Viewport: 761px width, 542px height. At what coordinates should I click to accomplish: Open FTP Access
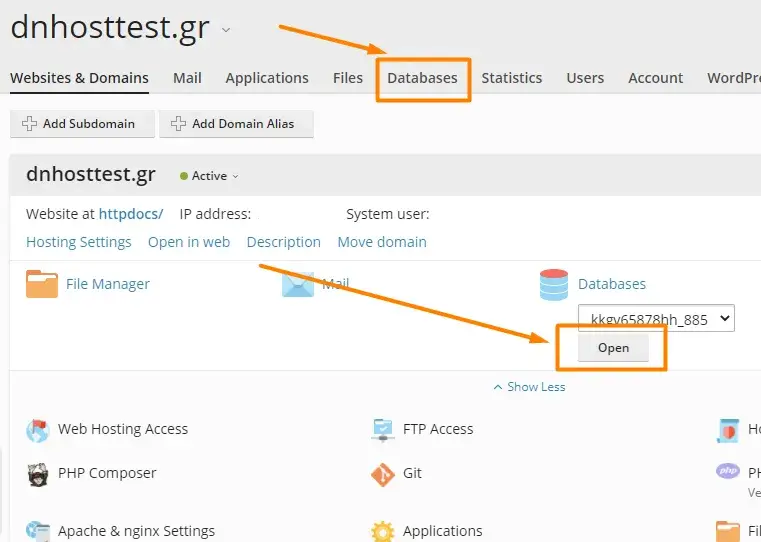coord(438,429)
